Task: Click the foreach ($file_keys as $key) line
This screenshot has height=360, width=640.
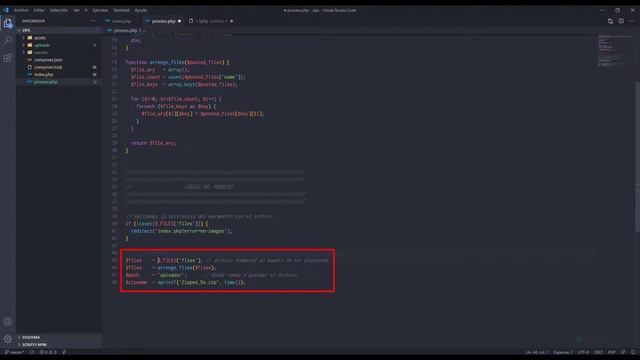Action: tap(176, 107)
